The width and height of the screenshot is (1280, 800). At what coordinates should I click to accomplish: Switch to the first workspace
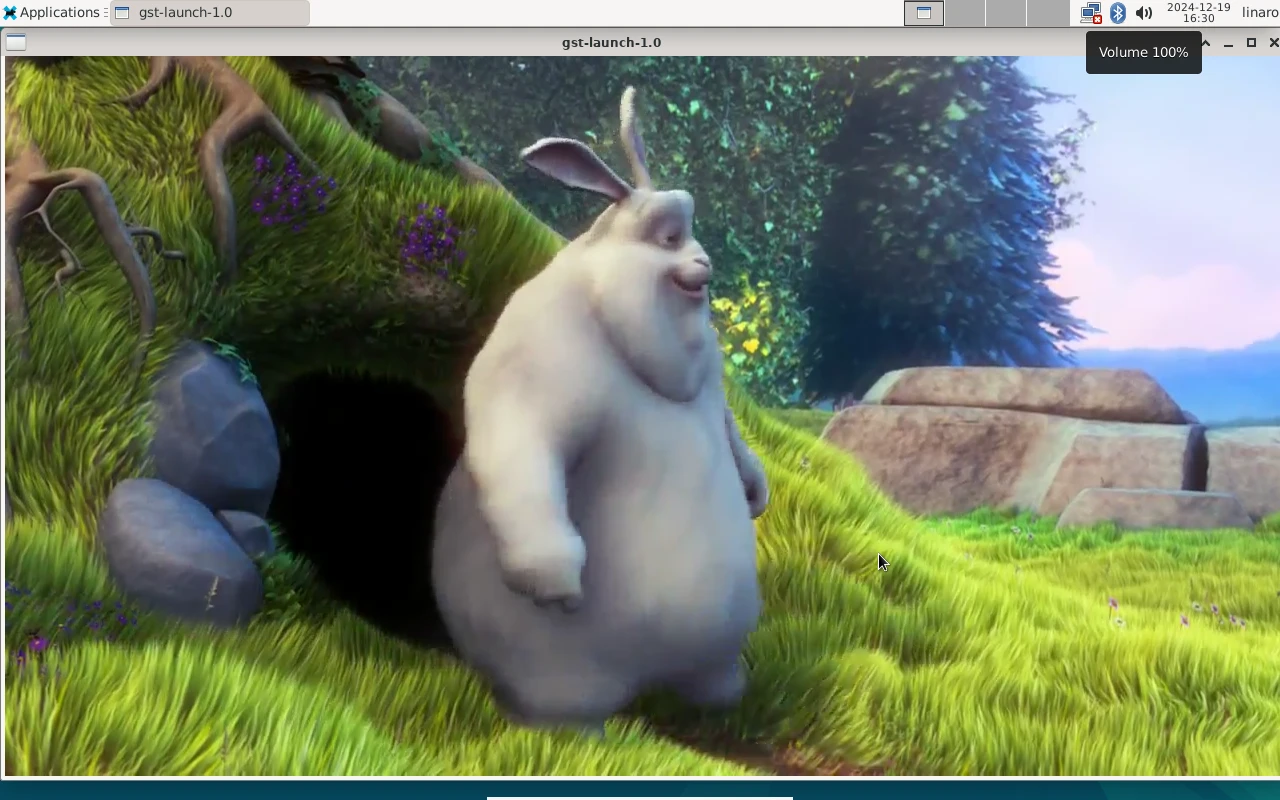pyautogui.click(x=924, y=13)
